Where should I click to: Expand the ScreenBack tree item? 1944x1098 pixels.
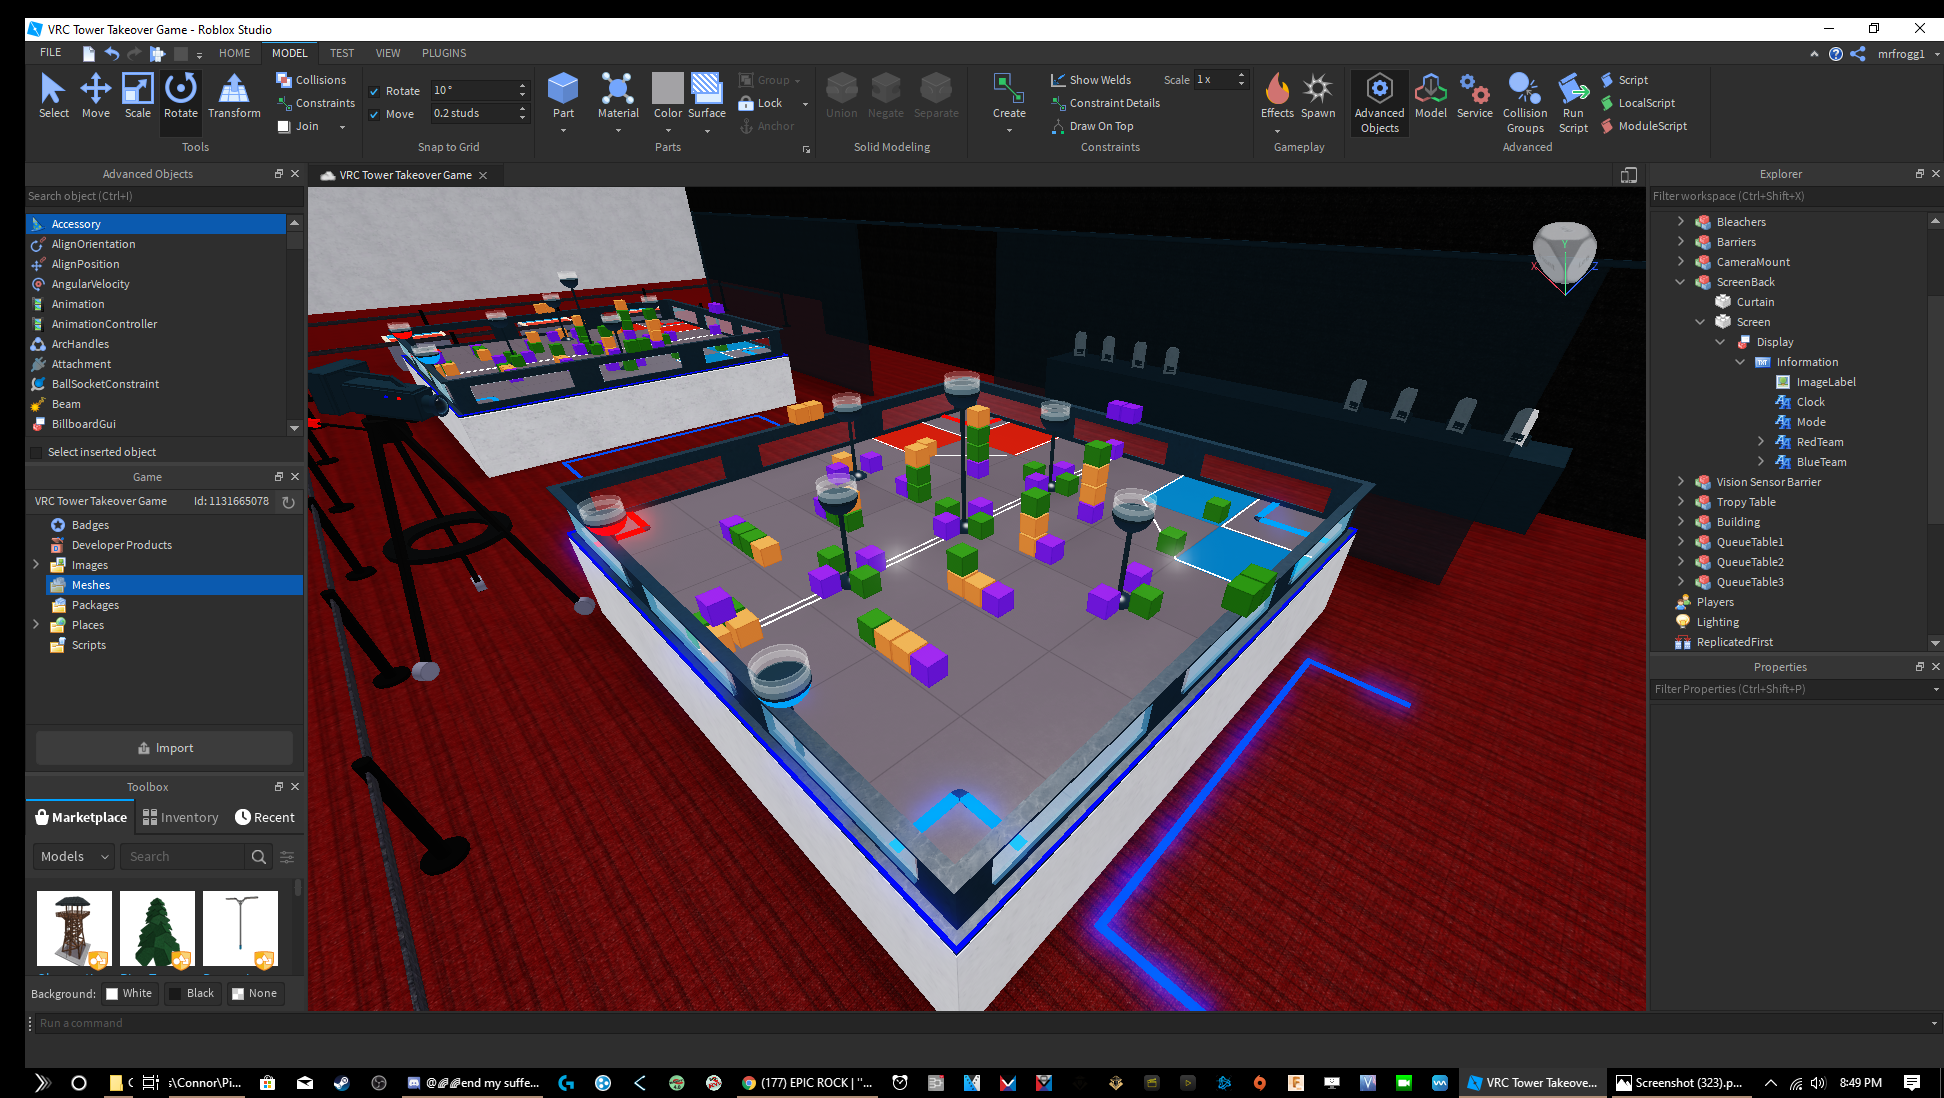(1680, 282)
